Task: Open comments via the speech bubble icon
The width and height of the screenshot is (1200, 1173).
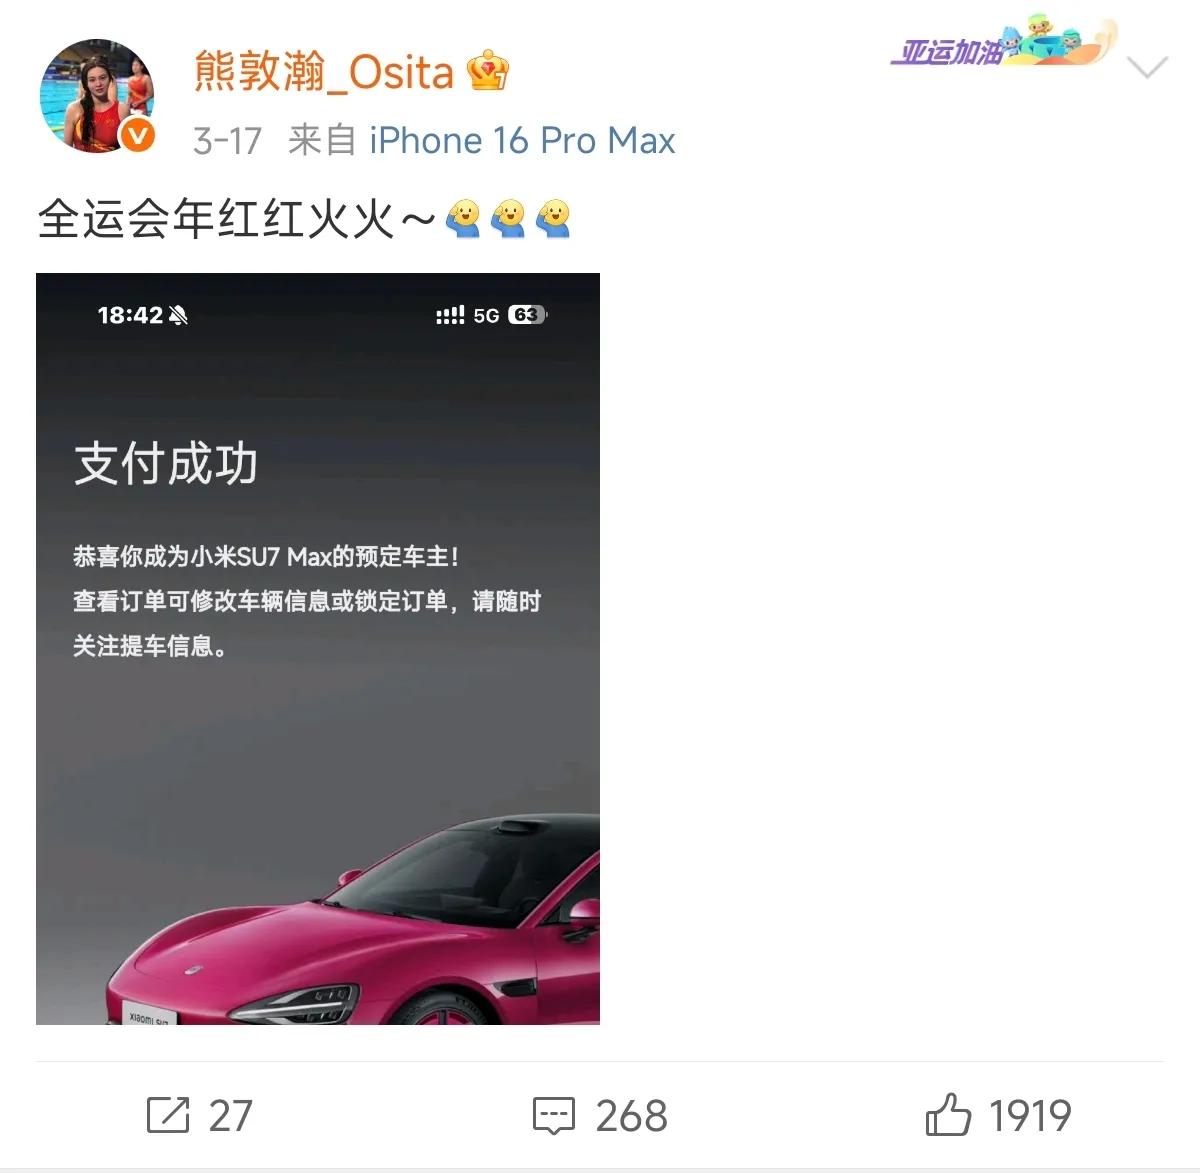Action: (554, 1116)
